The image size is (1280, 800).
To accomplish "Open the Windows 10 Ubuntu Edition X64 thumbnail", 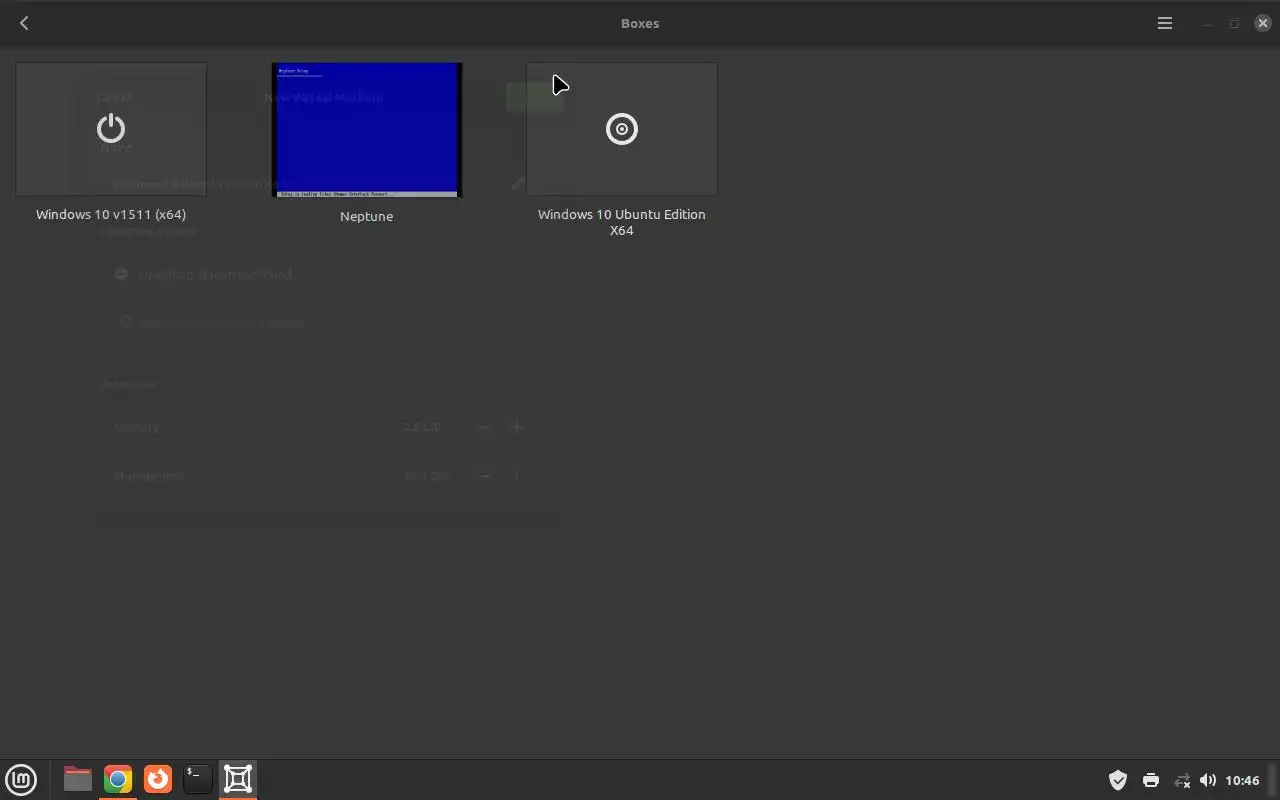I will click(622, 129).
